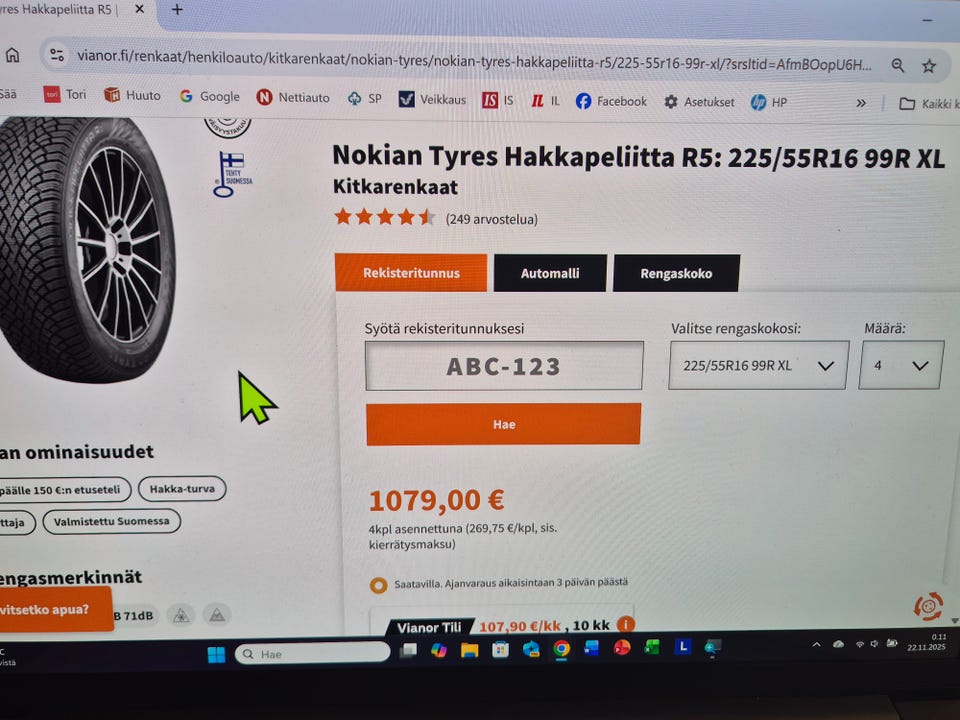
Task: Open the 249 arvostelua reviews link
Action: tap(492, 219)
